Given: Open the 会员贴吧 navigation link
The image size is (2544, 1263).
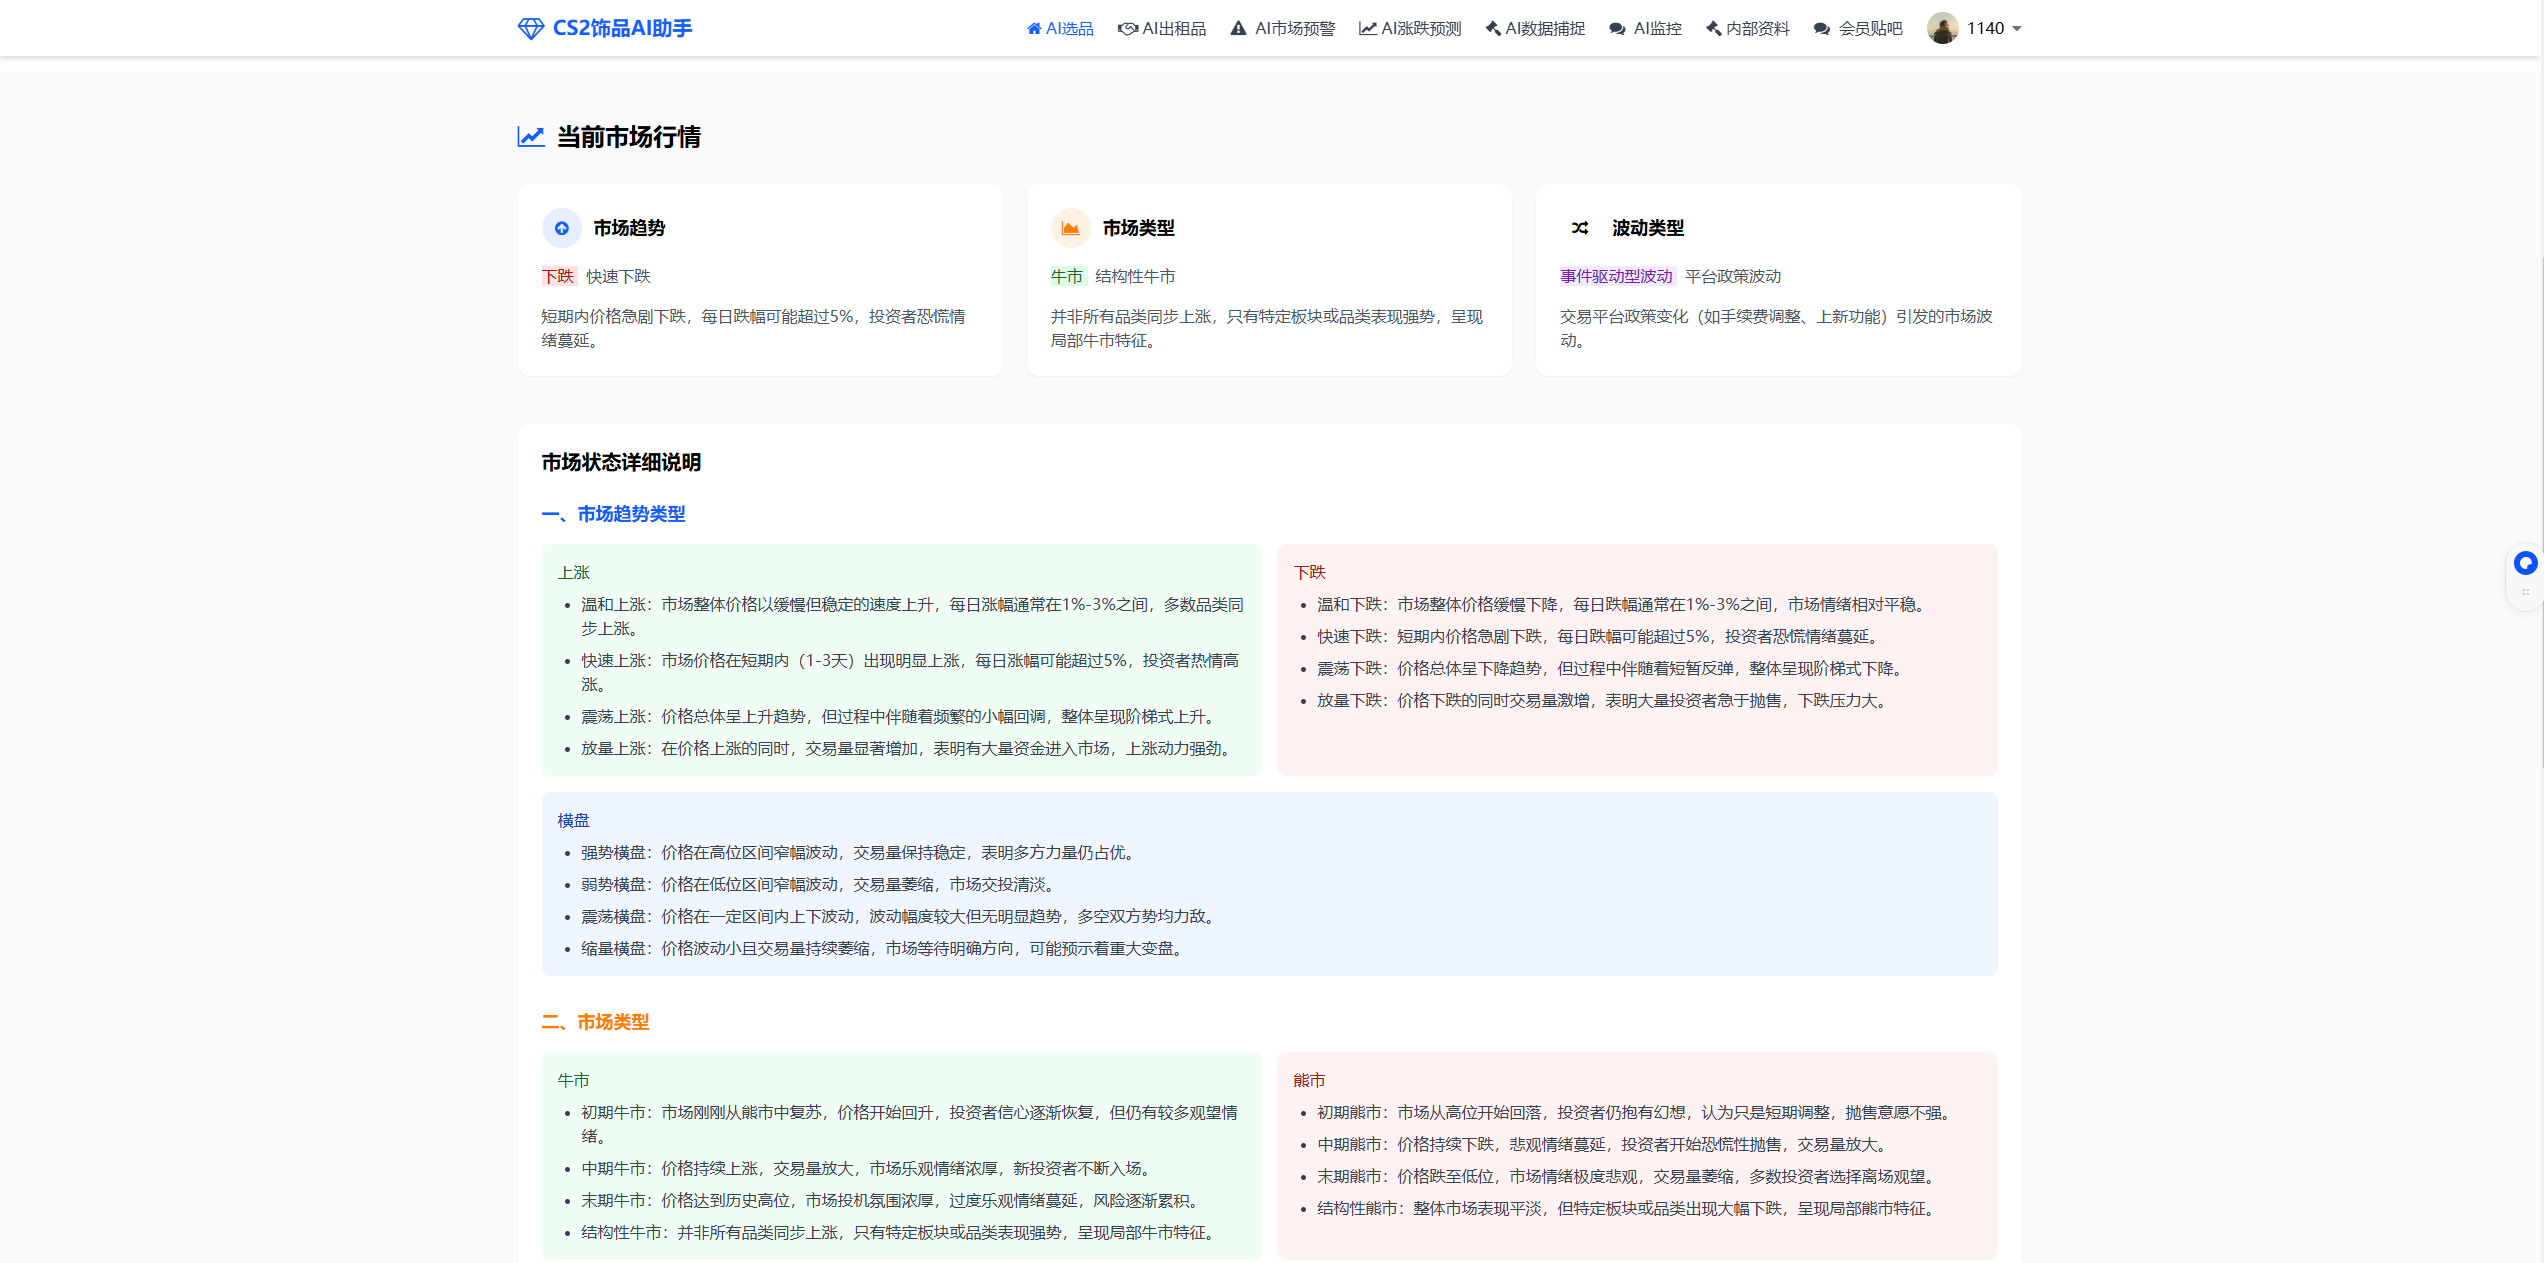Looking at the screenshot, I should click(1869, 28).
